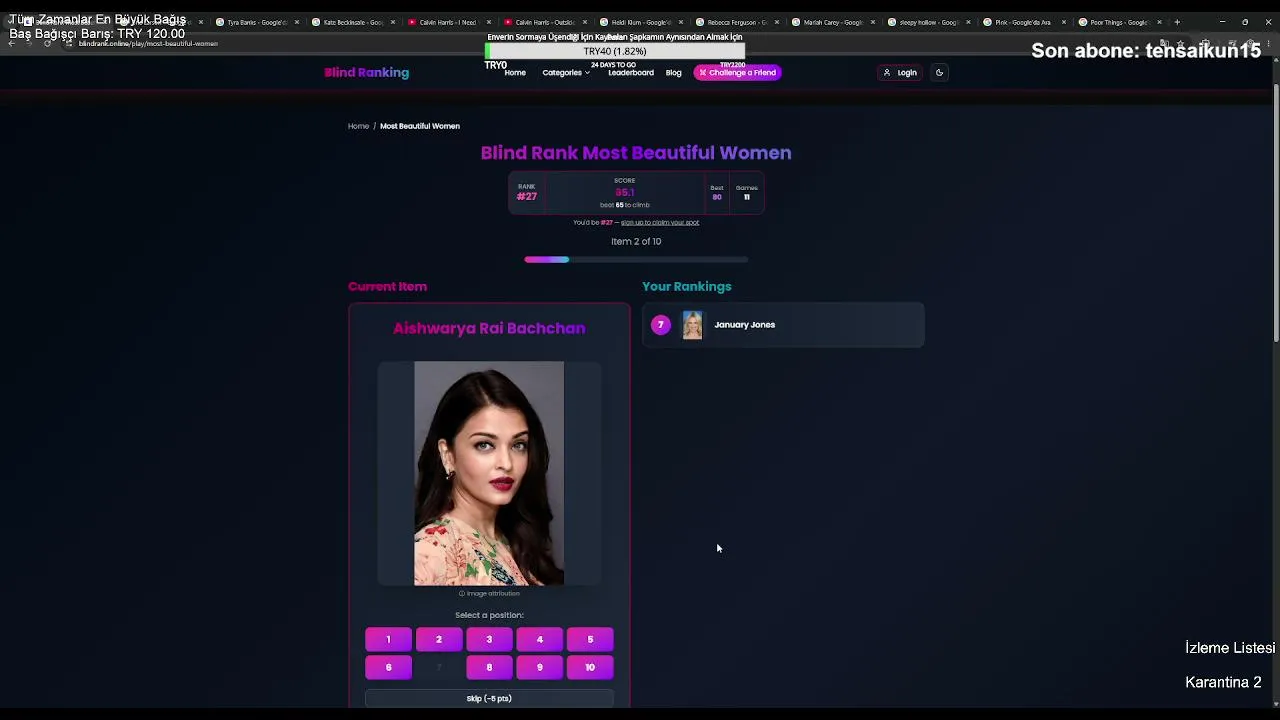
Task: Click the RANK #27 stat
Action: (527, 192)
